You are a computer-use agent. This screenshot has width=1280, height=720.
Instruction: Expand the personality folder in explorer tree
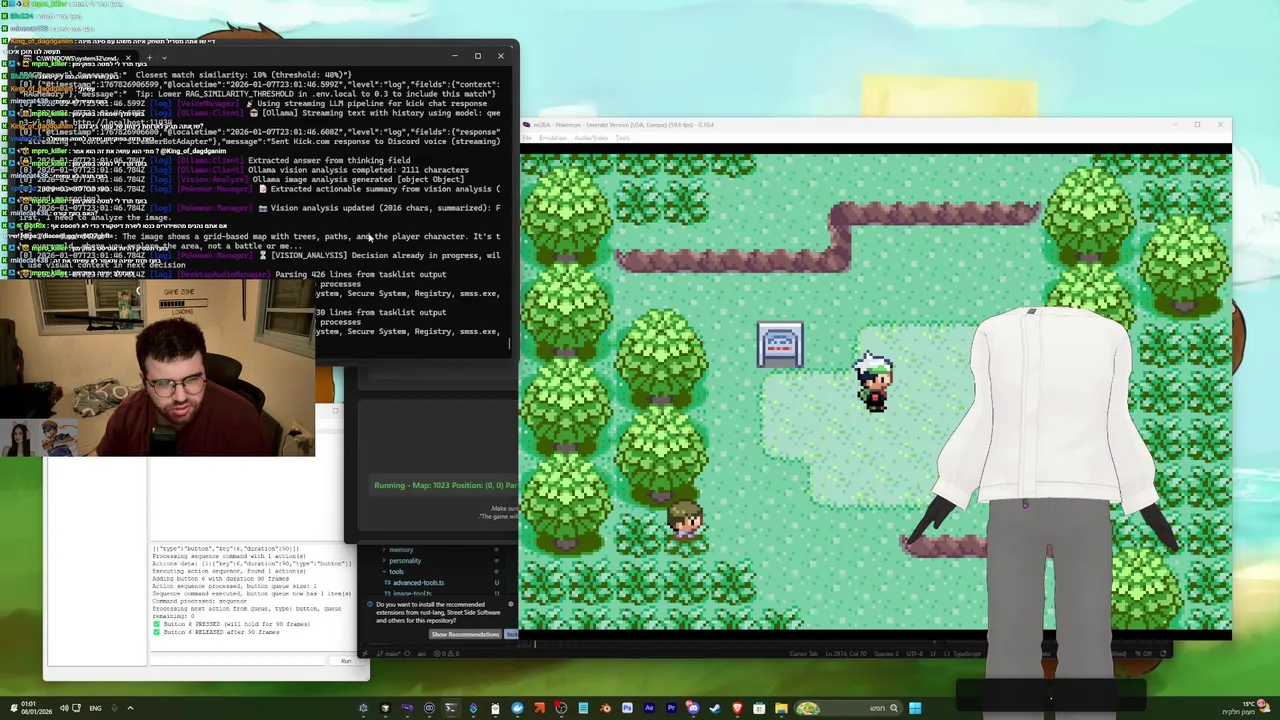(x=404, y=561)
